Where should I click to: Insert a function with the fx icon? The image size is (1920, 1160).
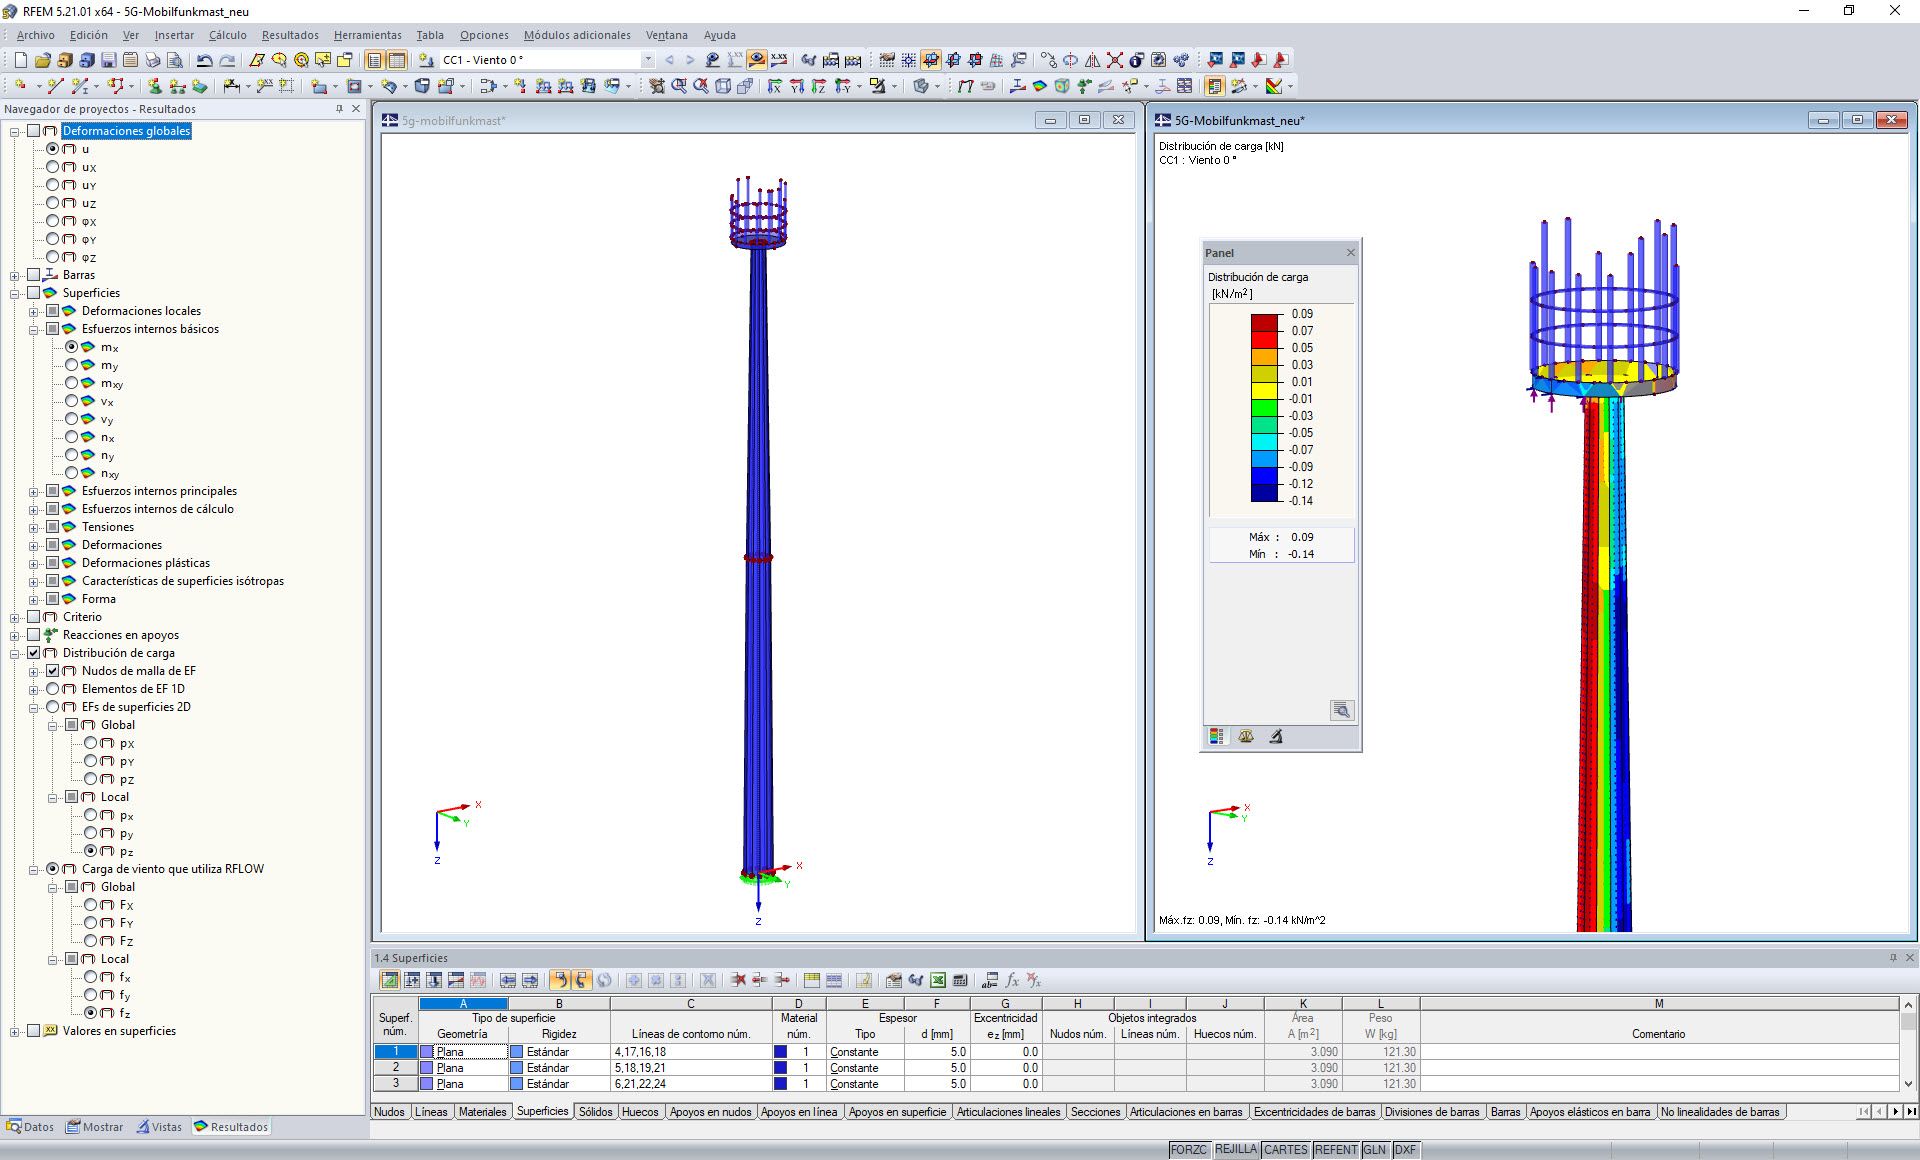pos(1013,981)
